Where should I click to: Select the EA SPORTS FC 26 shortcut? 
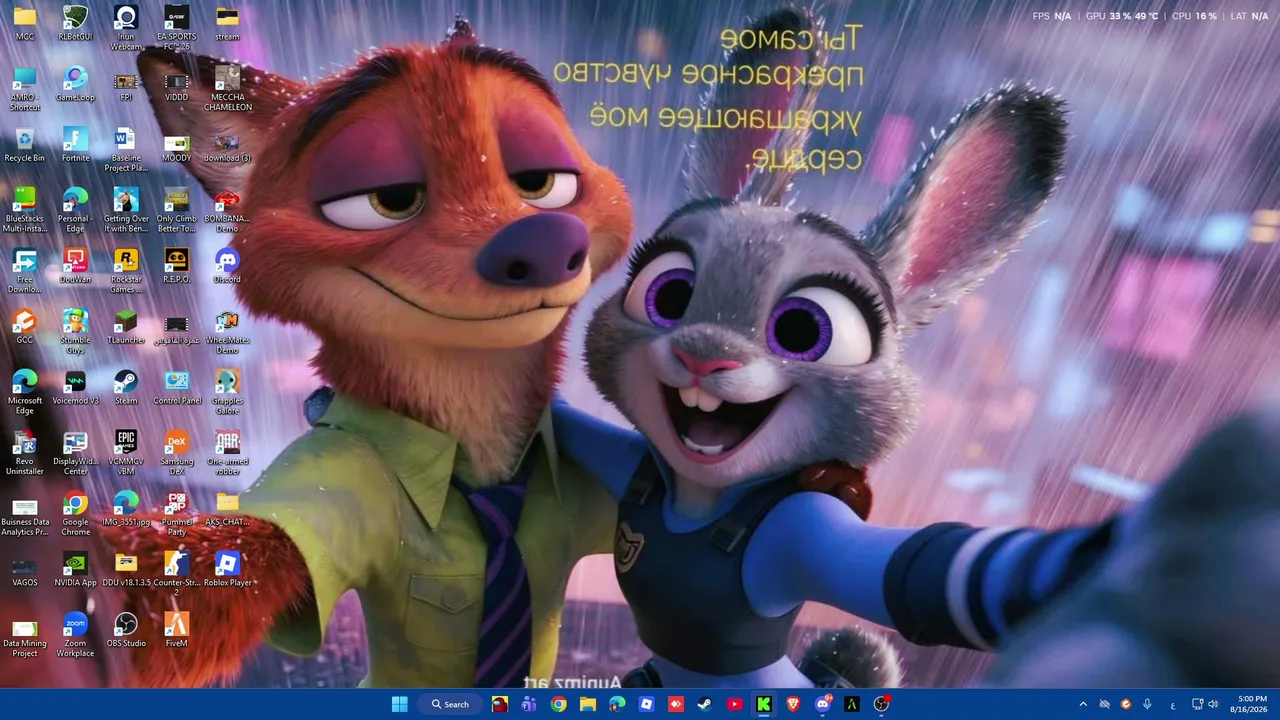pyautogui.click(x=177, y=28)
